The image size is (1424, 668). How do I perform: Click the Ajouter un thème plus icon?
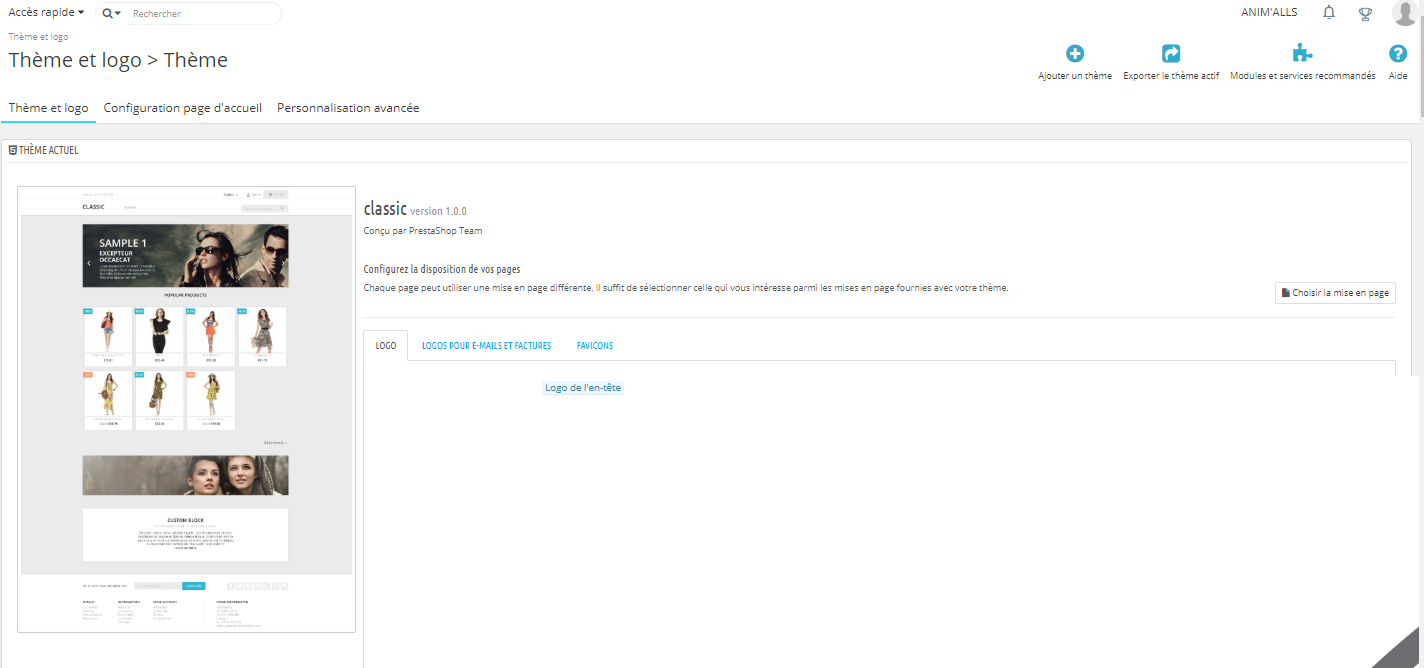(x=1075, y=54)
